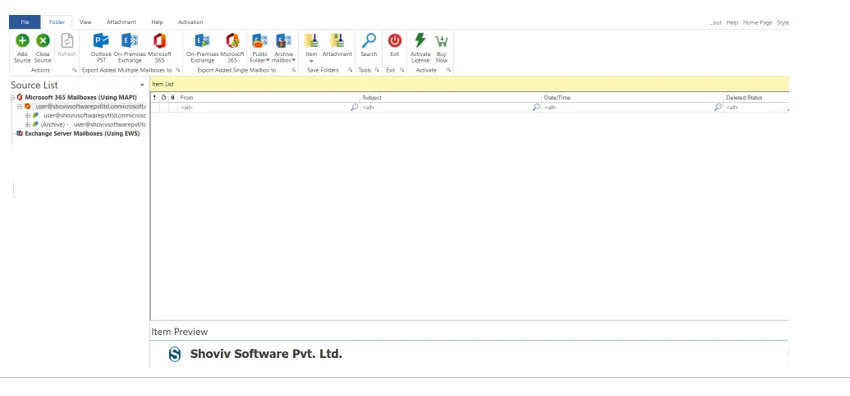Collapse the Microsoft 365 Mailboxes (Using MAPI) node
850x396 pixels.
12,98
